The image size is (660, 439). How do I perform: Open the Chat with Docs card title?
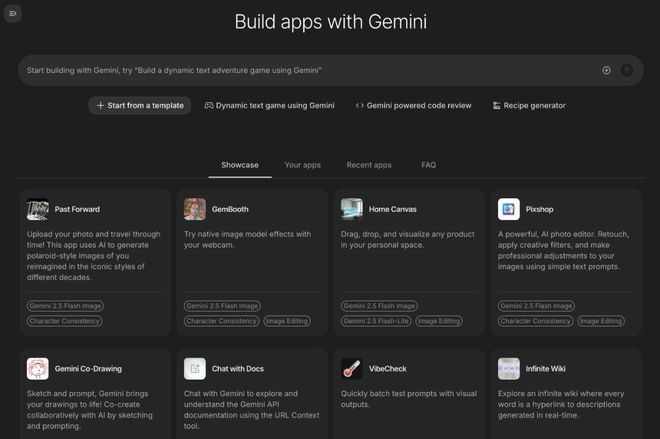coord(237,369)
